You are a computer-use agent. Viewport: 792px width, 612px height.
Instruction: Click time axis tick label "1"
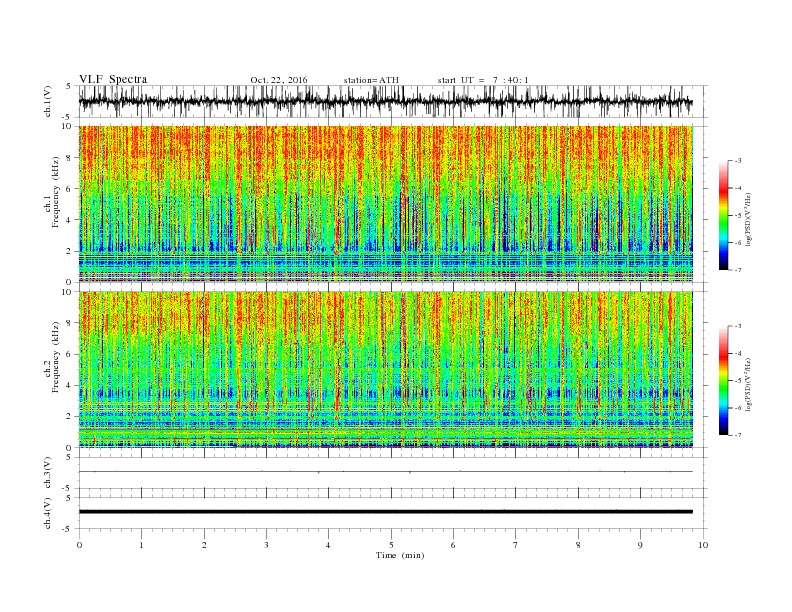pyautogui.click(x=141, y=545)
